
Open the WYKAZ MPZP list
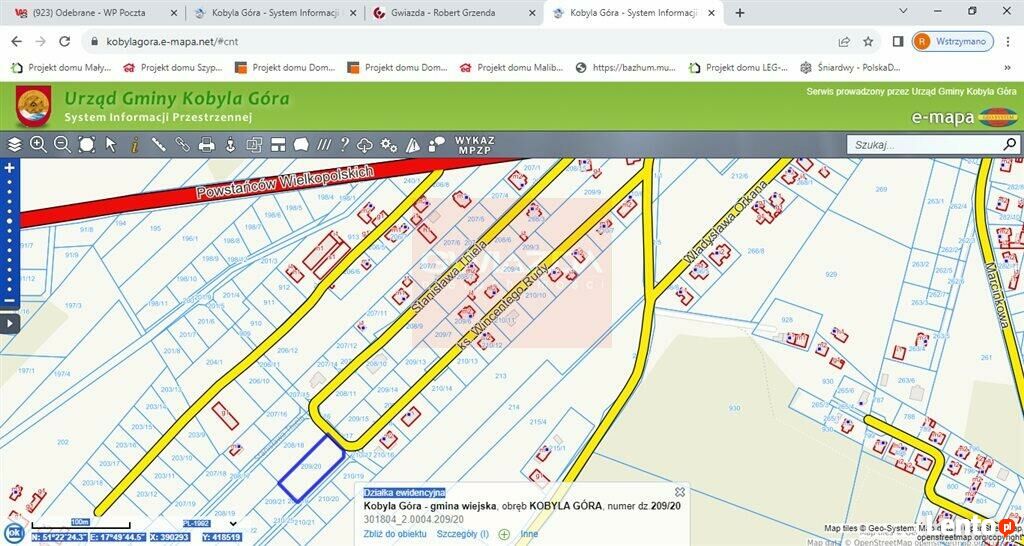(474, 144)
